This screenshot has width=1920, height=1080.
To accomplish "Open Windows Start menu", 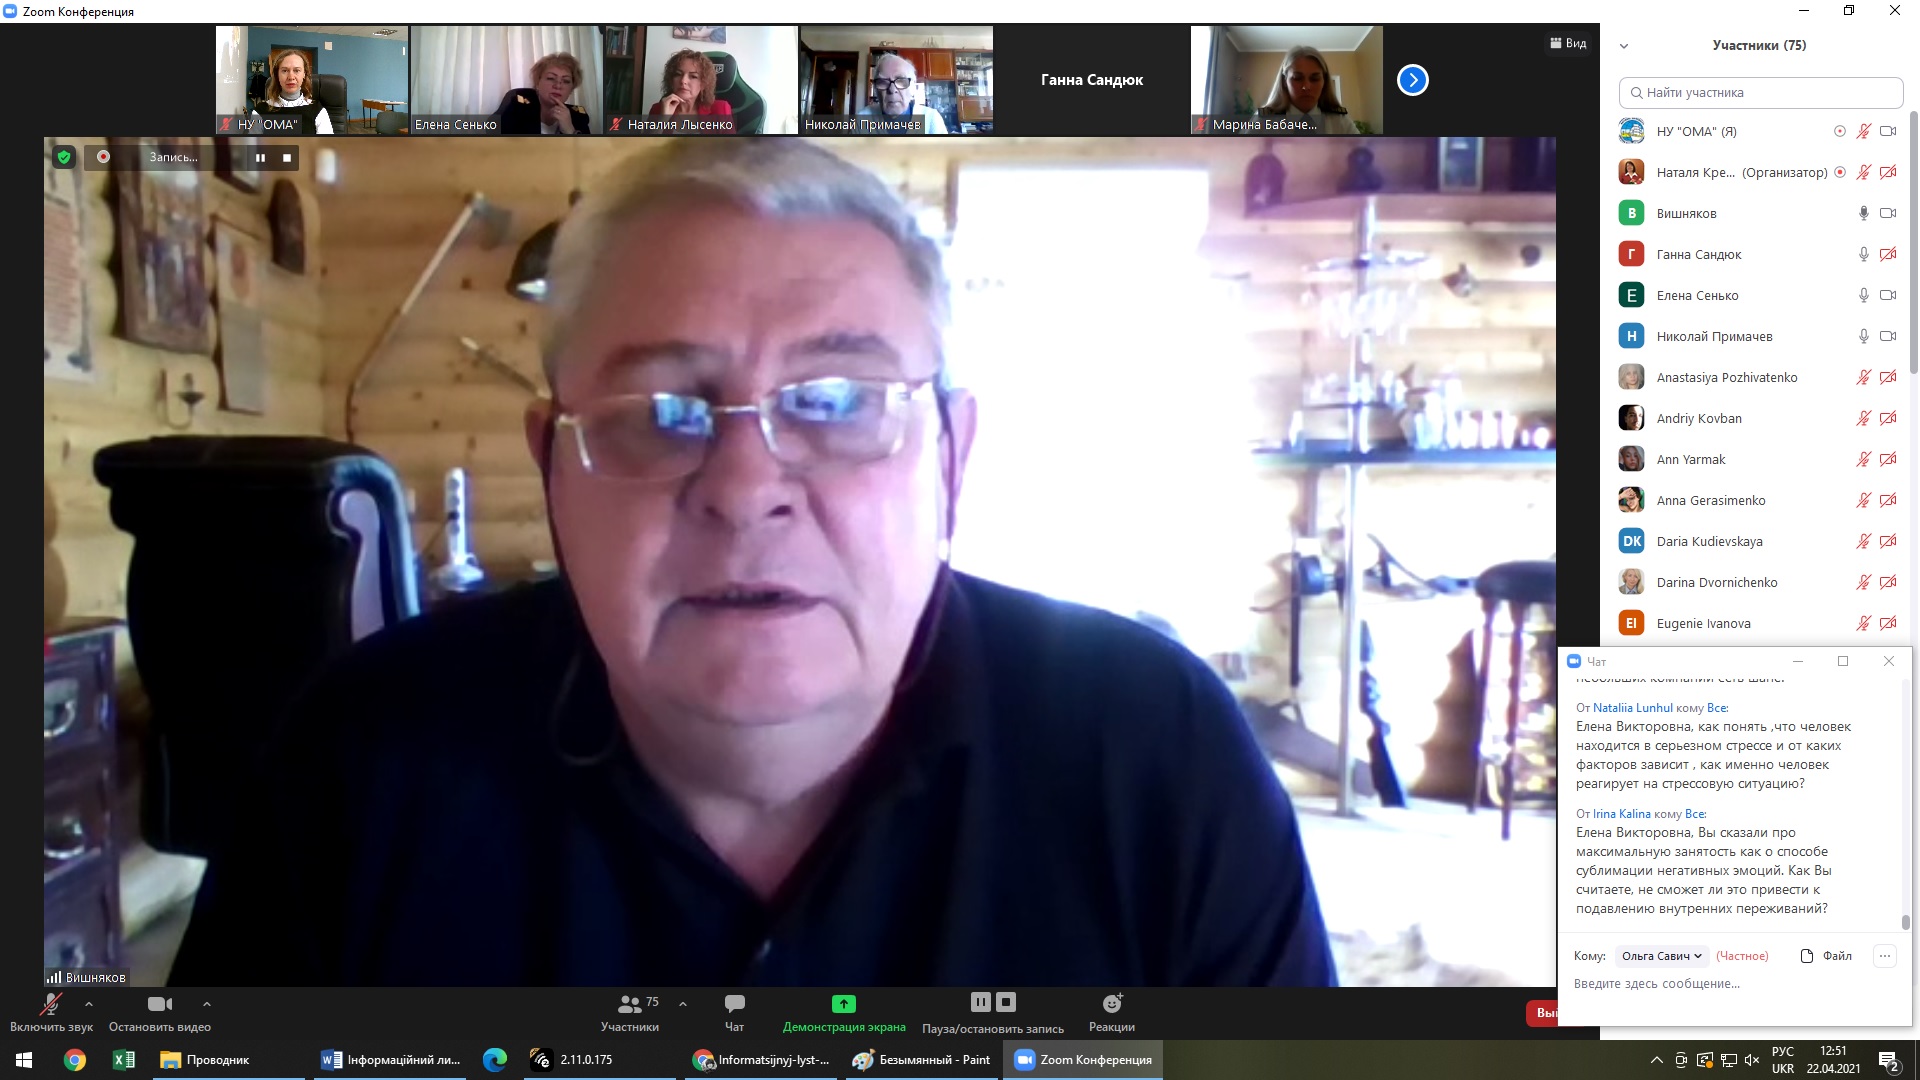I will tap(24, 1060).
